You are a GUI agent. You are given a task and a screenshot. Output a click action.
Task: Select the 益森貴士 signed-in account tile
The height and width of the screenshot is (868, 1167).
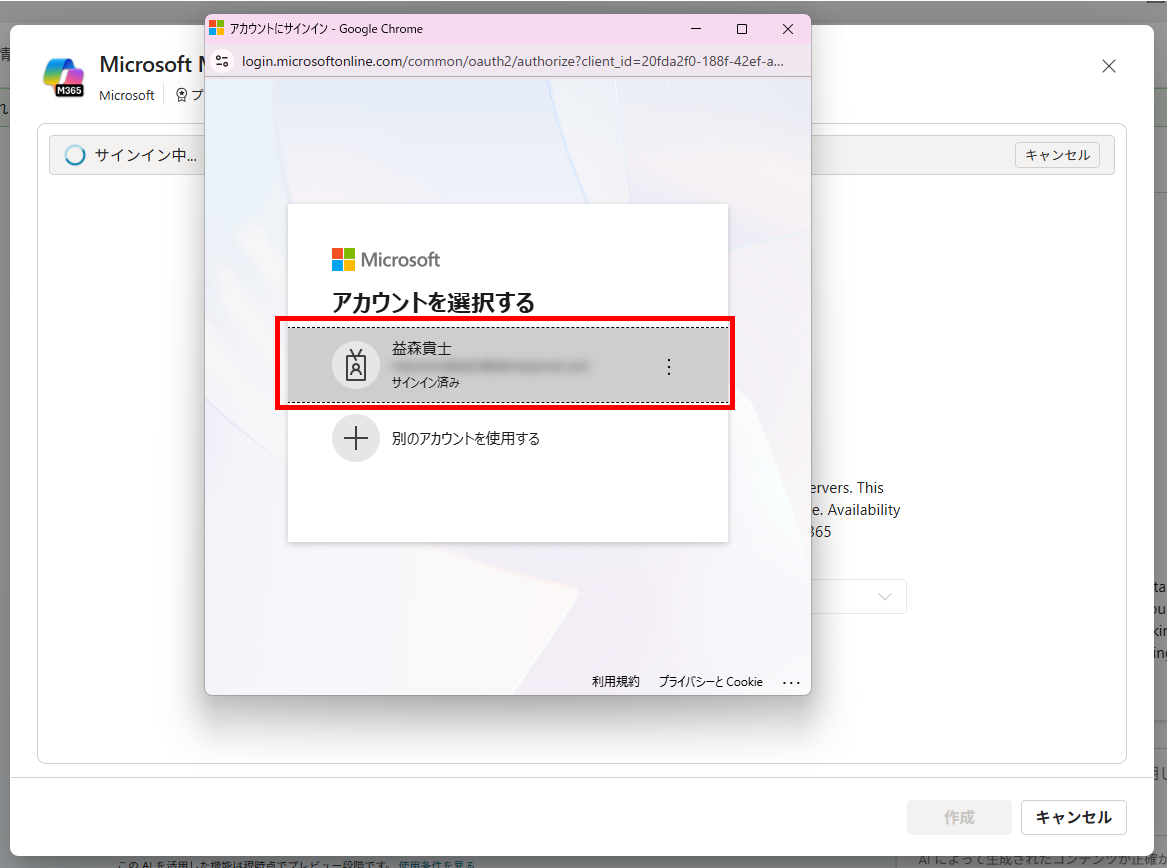point(508,365)
